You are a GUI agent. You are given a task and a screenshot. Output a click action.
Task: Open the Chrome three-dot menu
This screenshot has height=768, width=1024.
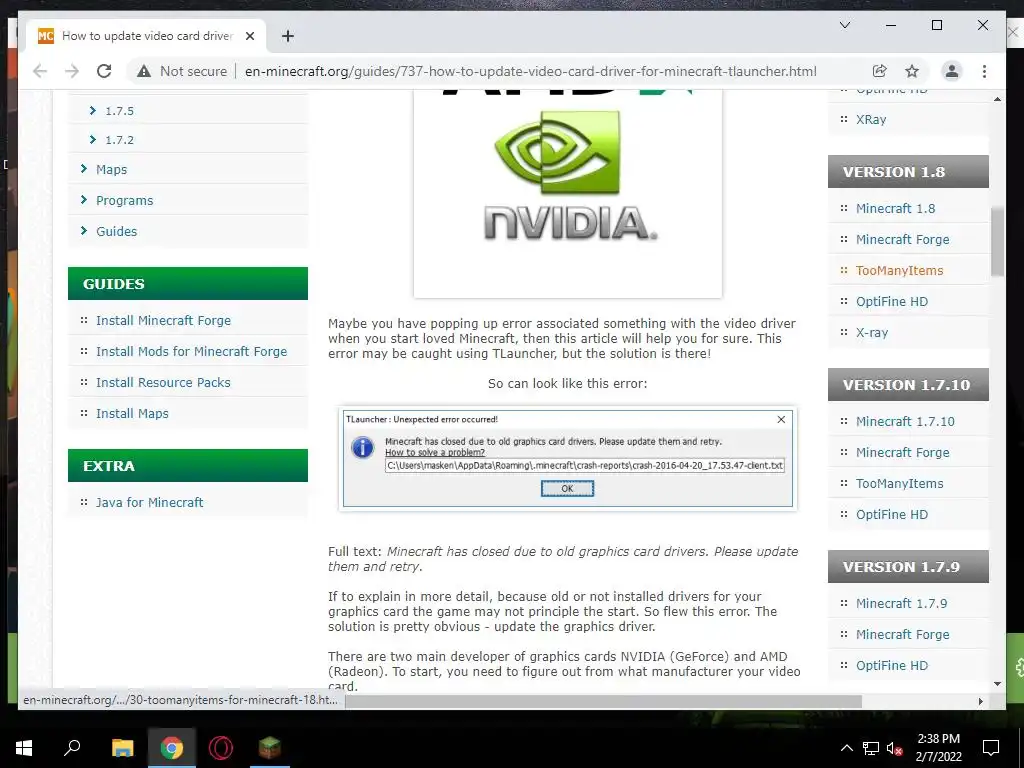pyautogui.click(x=984, y=71)
